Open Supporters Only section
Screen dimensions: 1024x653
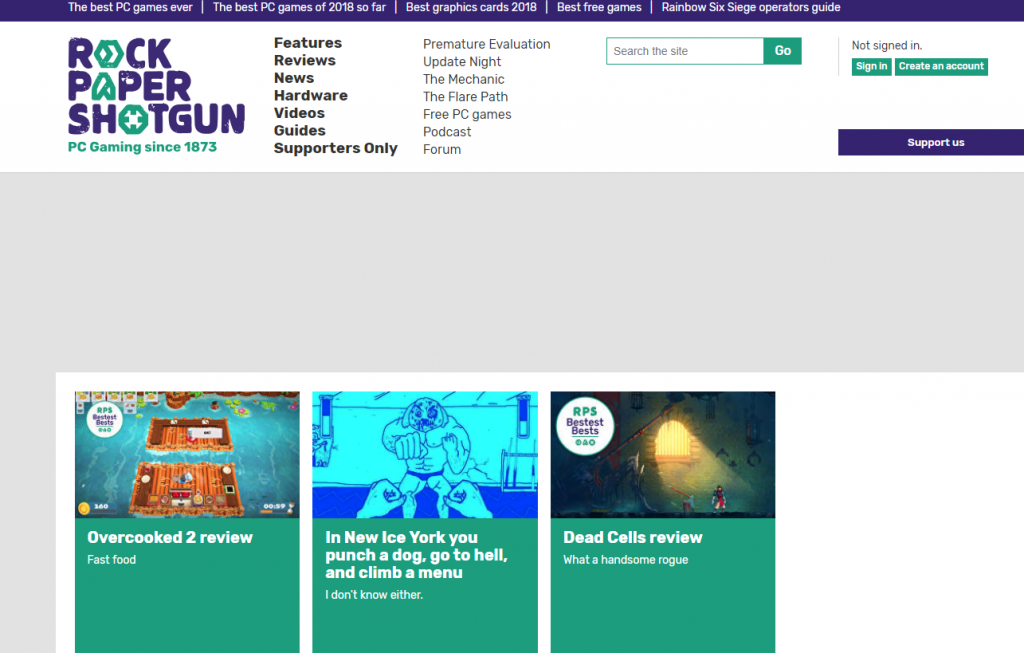(x=335, y=148)
